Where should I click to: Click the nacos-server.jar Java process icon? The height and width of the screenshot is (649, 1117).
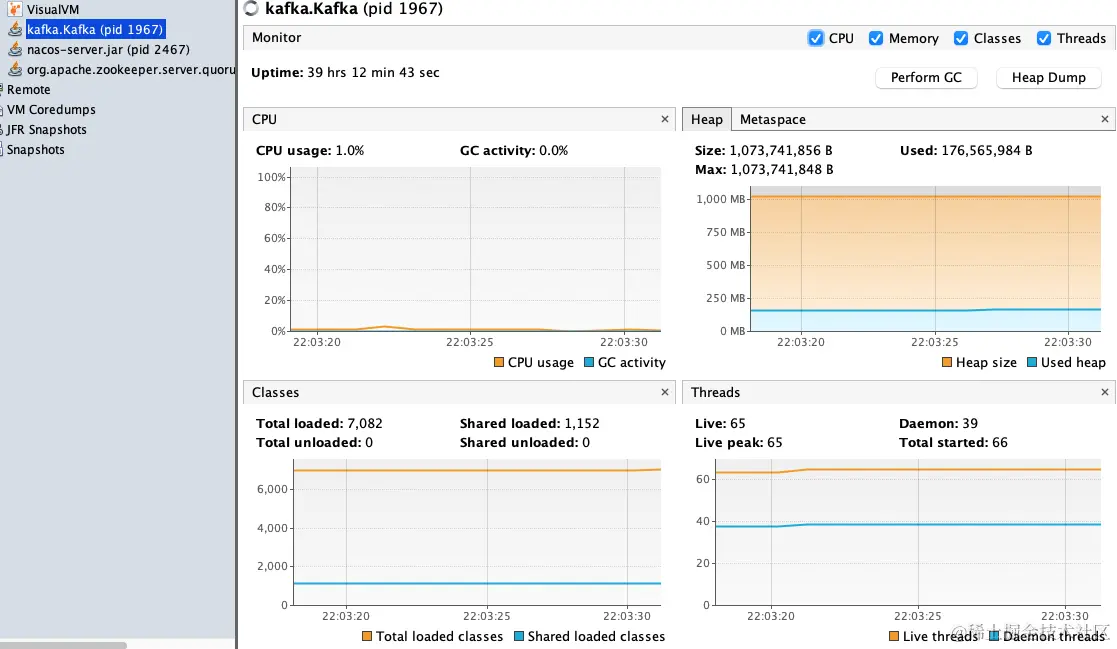15,49
